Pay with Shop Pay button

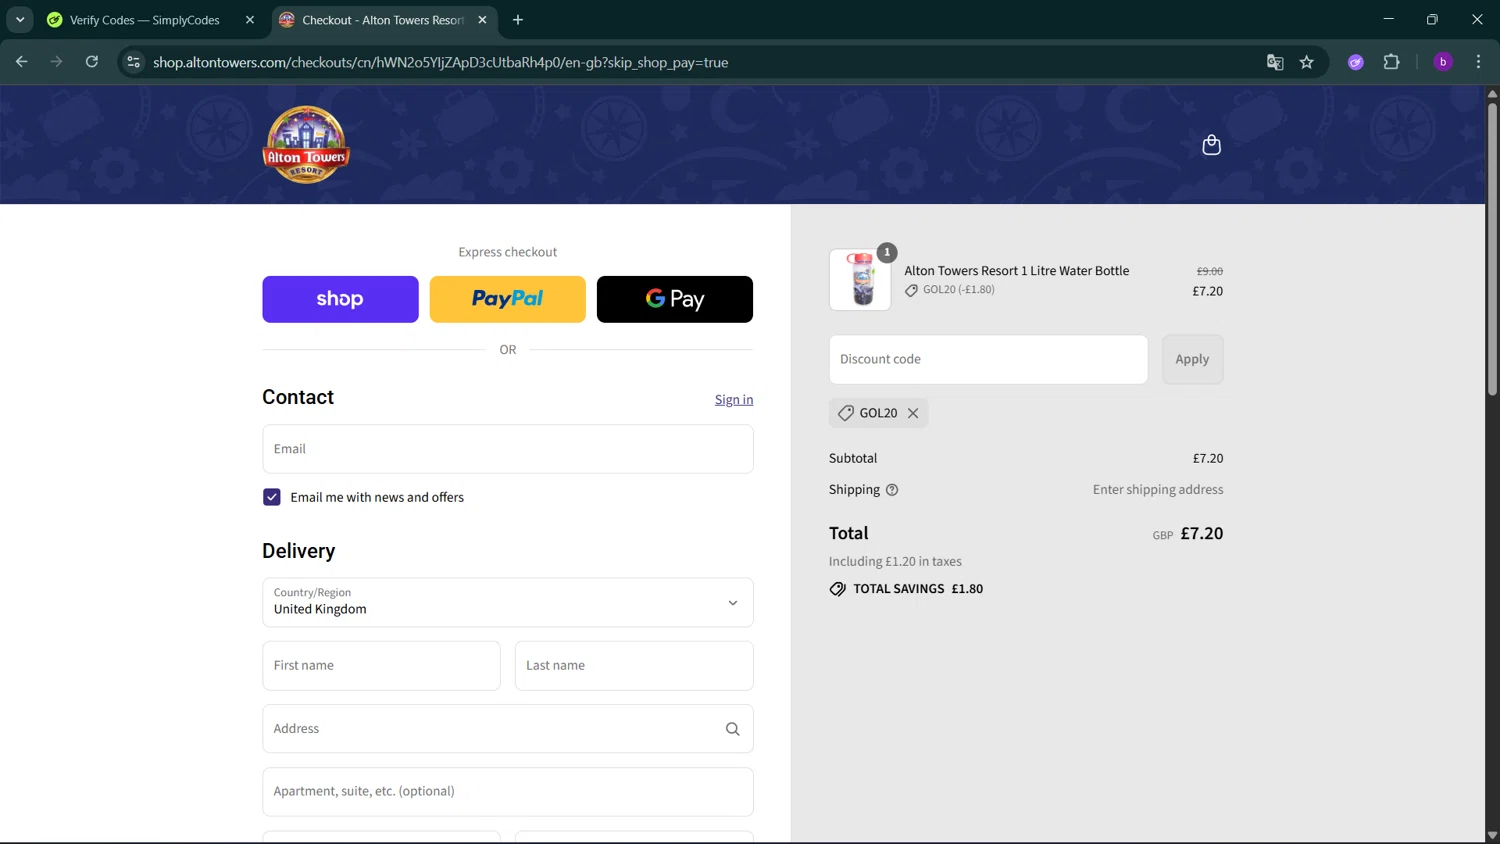tap(340, 299)
